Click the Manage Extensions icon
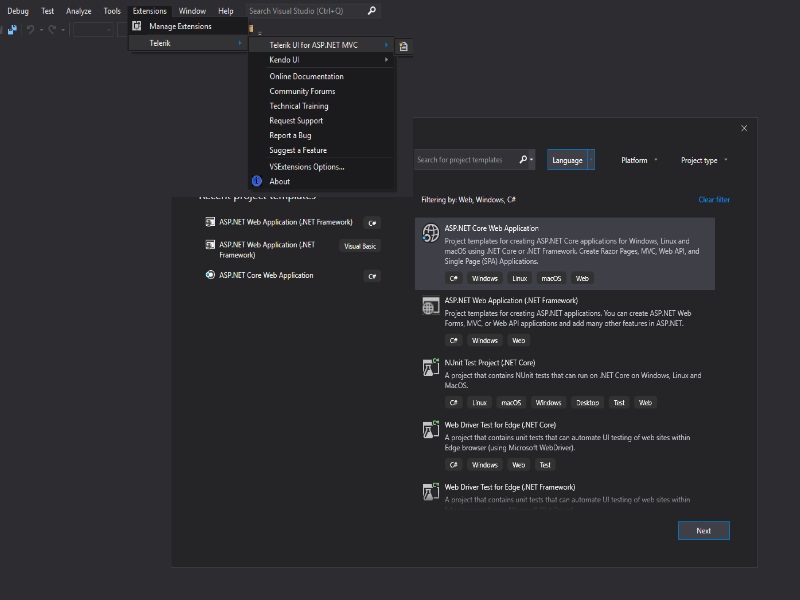 coord(137,26)
